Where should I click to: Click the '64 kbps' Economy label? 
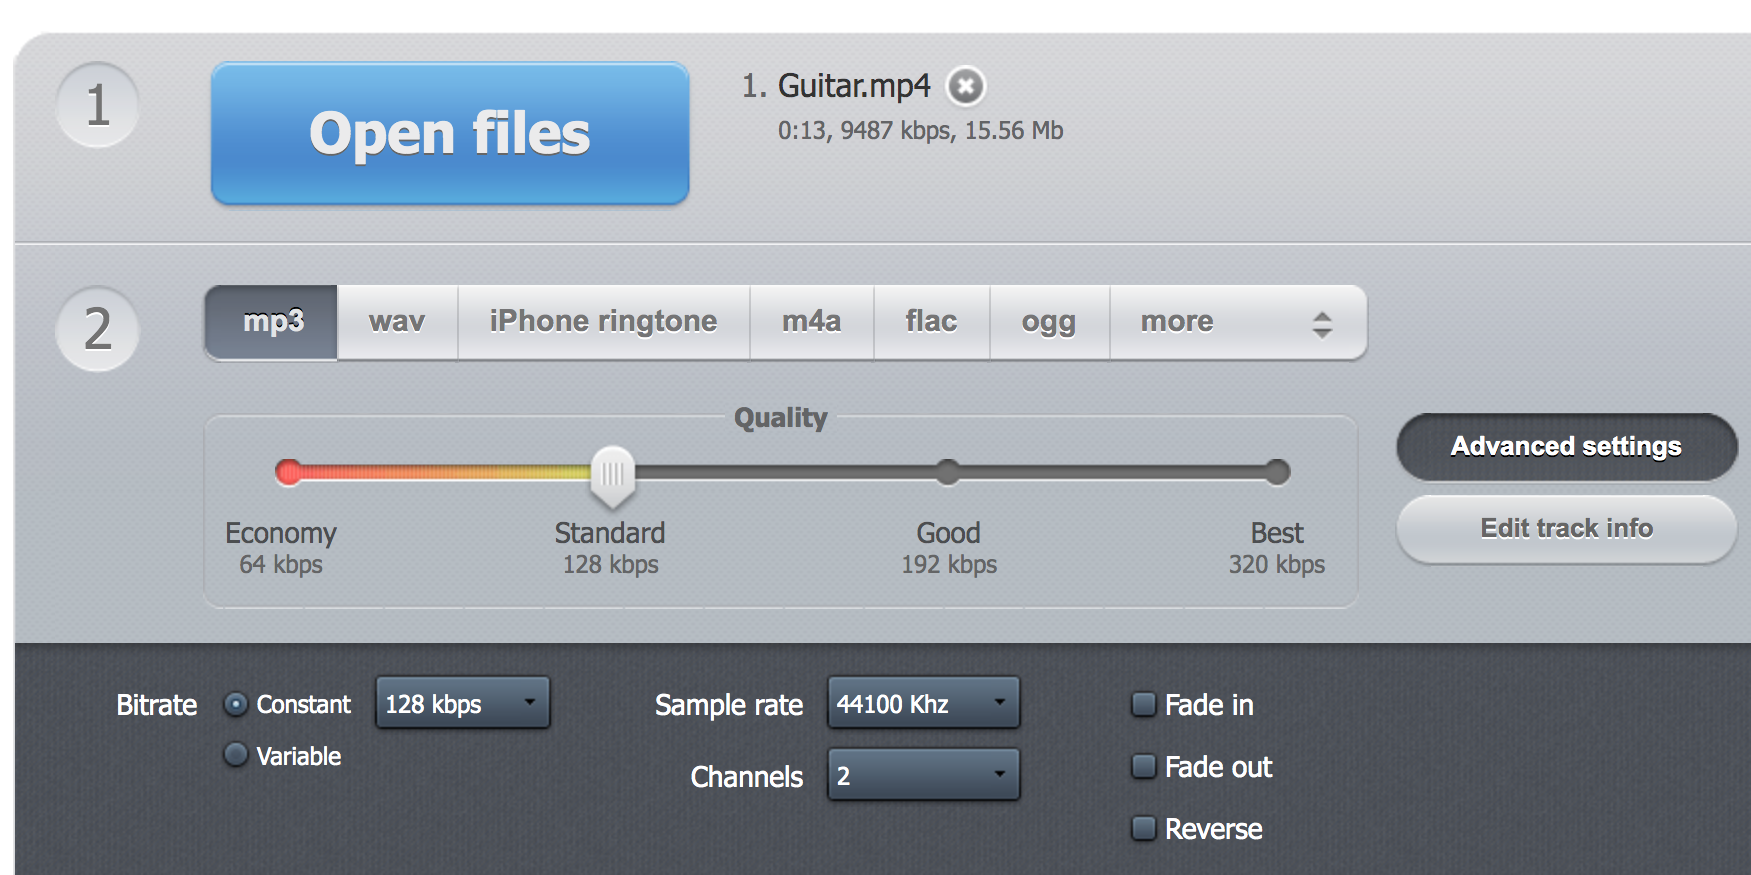[281, 565]
